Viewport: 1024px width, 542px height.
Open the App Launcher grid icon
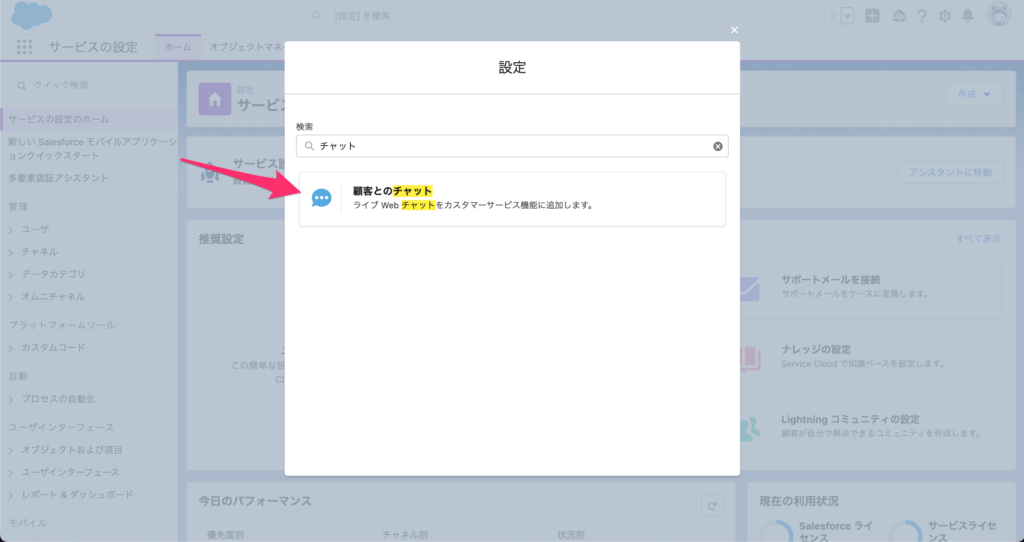pyautogui.click(x=24, y=47)
